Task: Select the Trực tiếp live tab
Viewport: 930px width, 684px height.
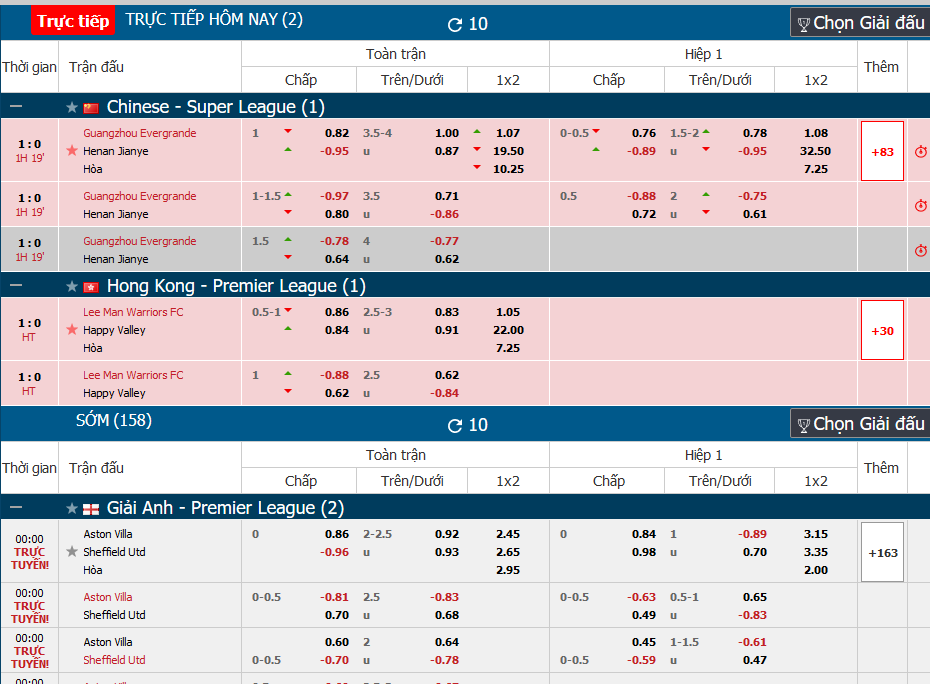Action: click(73, 21)
